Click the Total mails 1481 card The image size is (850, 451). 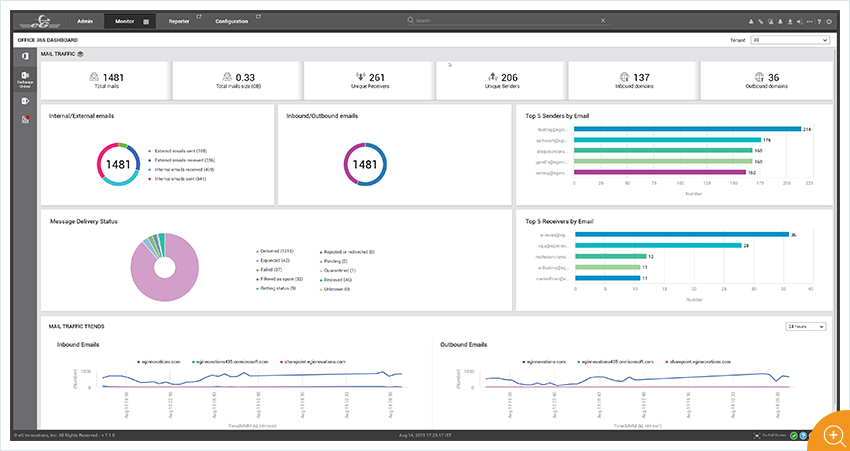[106, 81]
